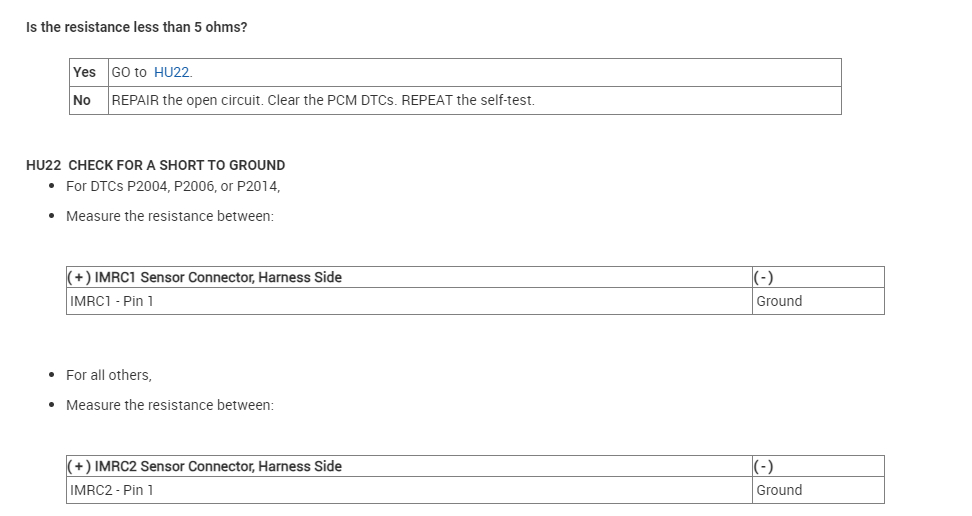Click the "IMRC2 - Pin 1" table cell
This screenshot has width=972, height=516.
112,490
